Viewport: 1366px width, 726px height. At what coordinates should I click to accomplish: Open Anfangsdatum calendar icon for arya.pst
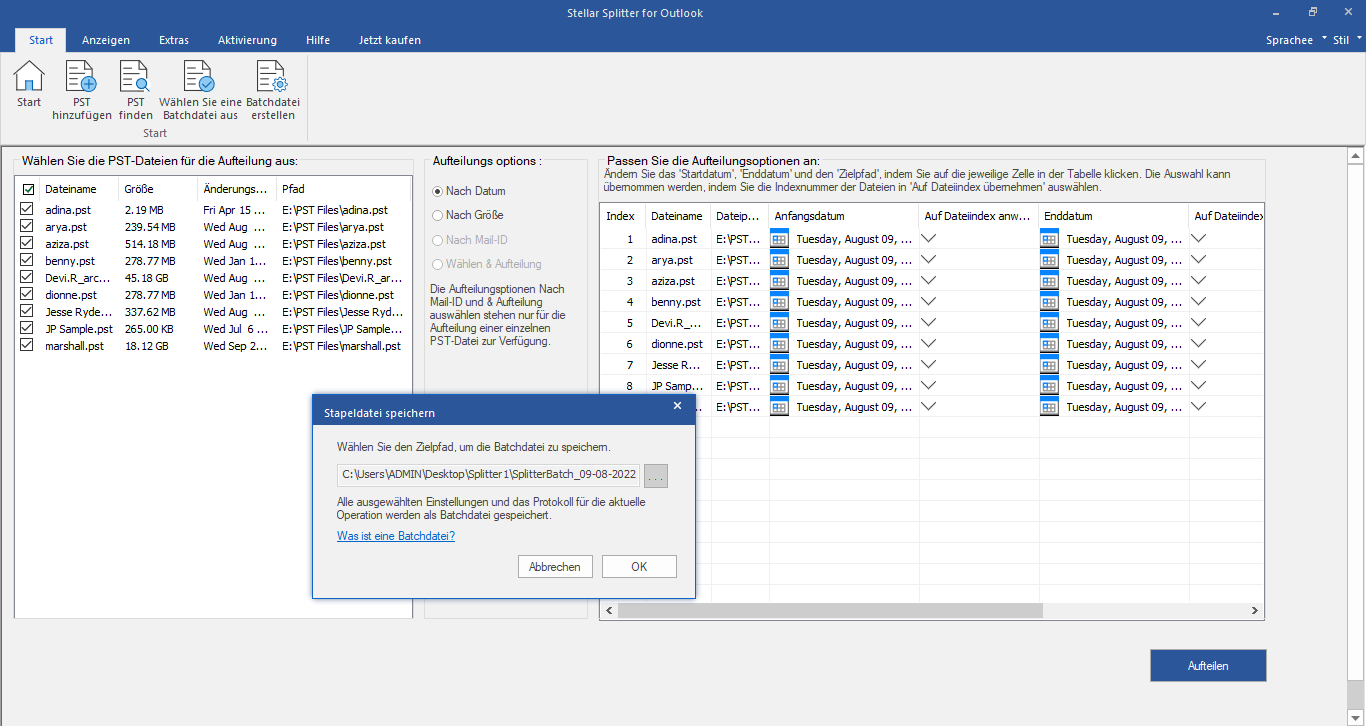tap(780, 260)
